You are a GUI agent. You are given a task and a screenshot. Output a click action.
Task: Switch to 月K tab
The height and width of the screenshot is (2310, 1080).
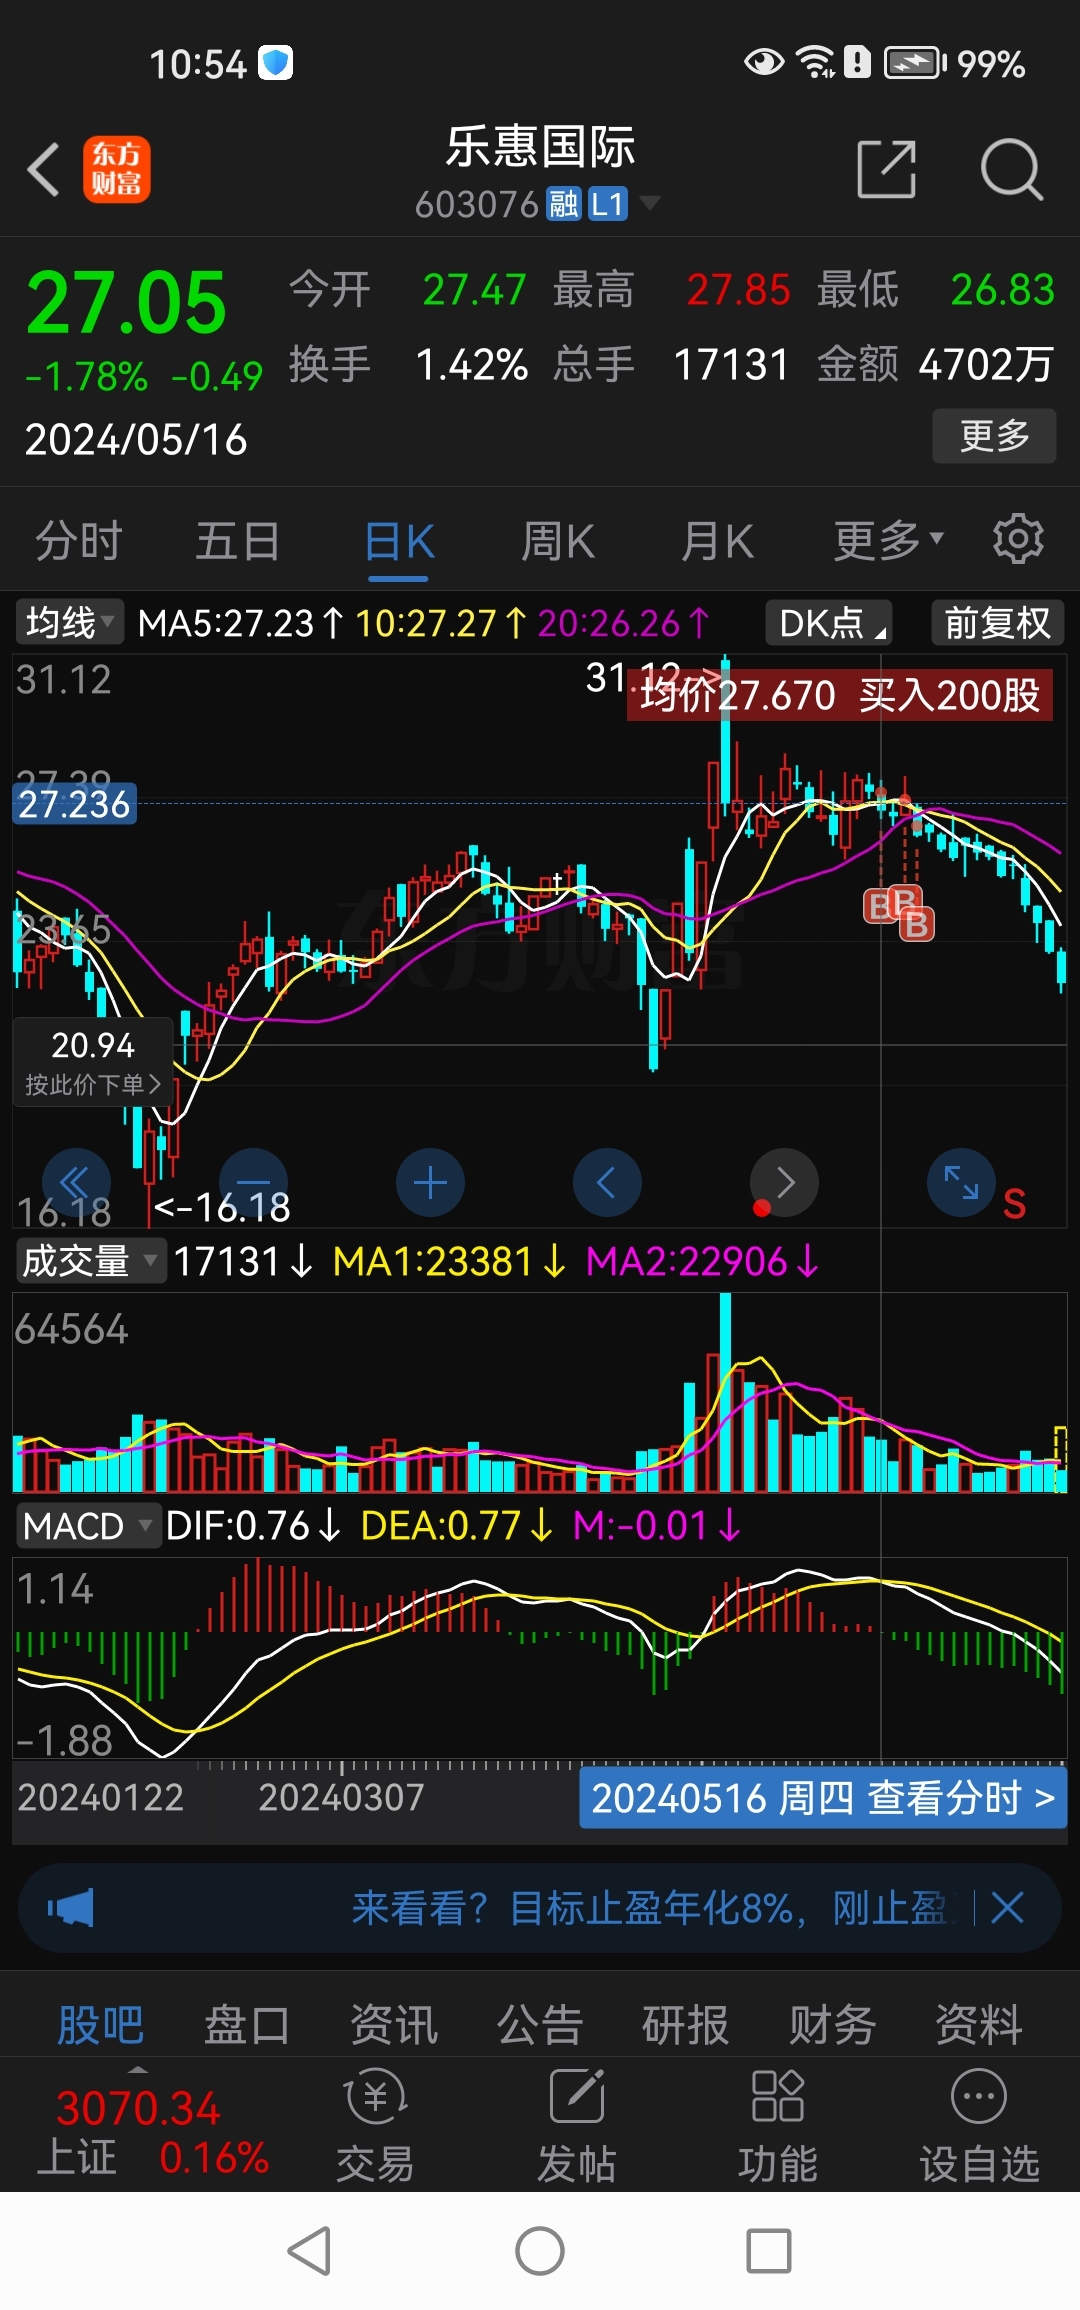(x=717, y=541)
